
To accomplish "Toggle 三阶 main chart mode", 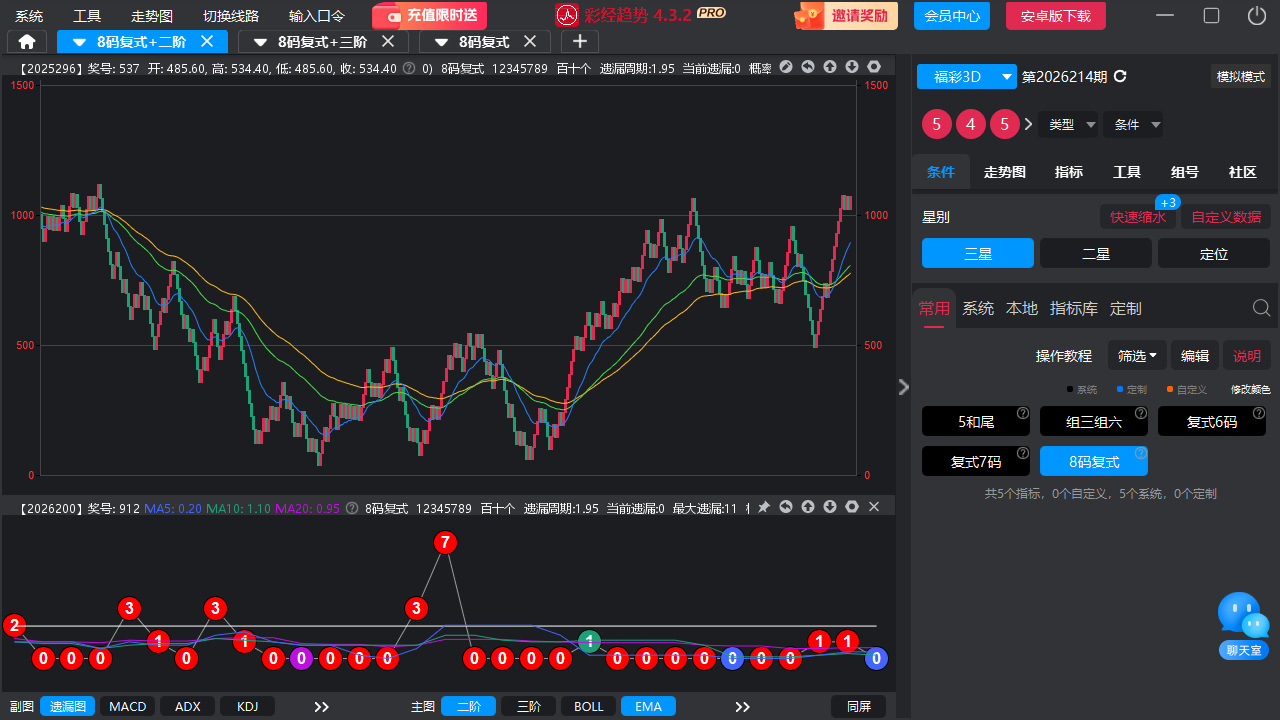I will [528, 707].
